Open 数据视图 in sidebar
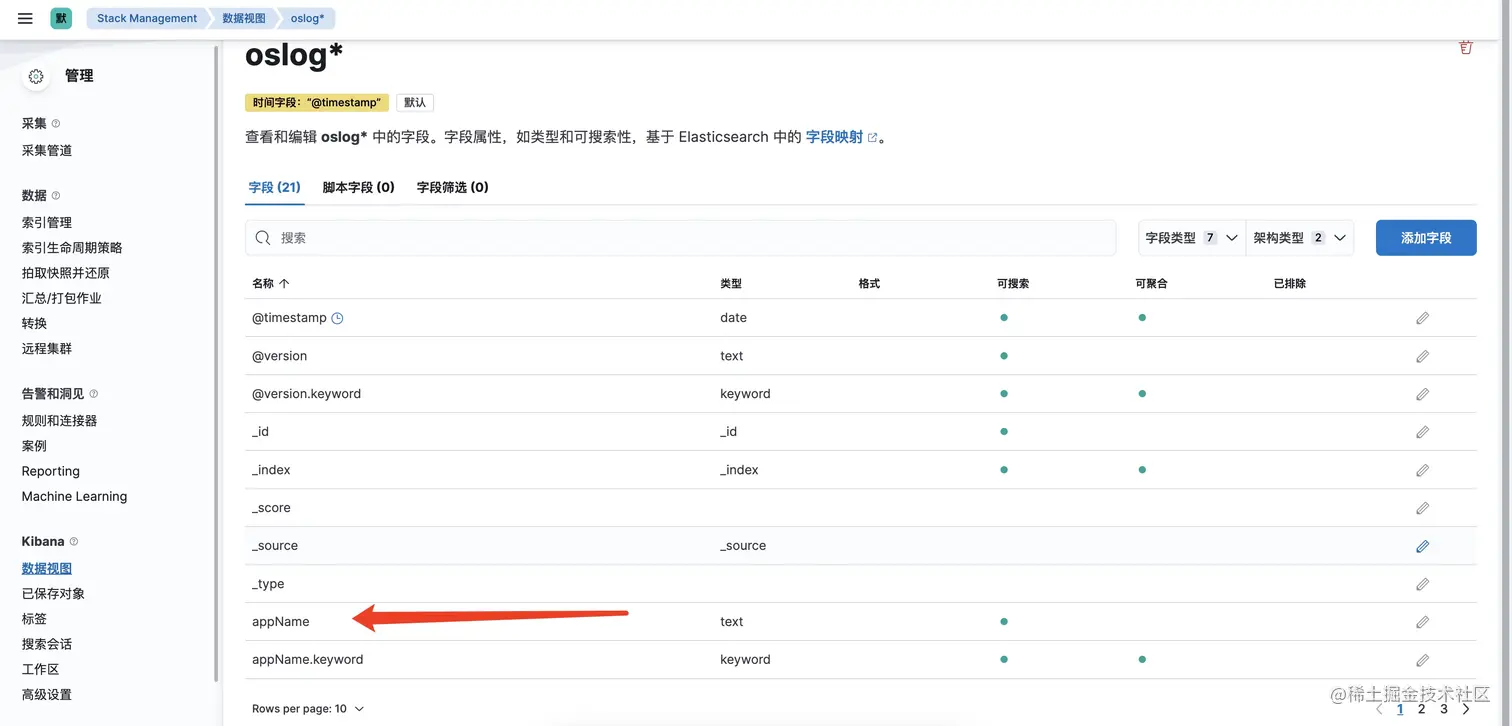The image size is (1512, 726). 47,569
